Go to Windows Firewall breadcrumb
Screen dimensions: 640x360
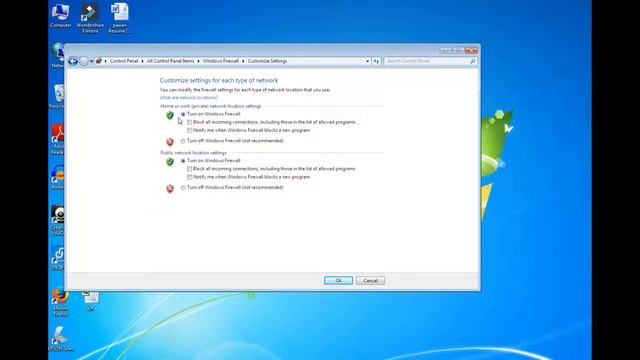(x=220, y=61)
